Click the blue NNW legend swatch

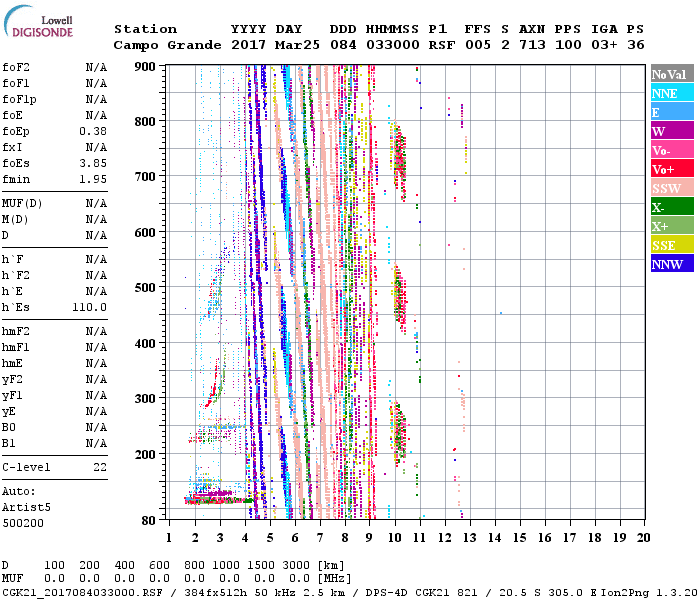click(x=670, y=264)
